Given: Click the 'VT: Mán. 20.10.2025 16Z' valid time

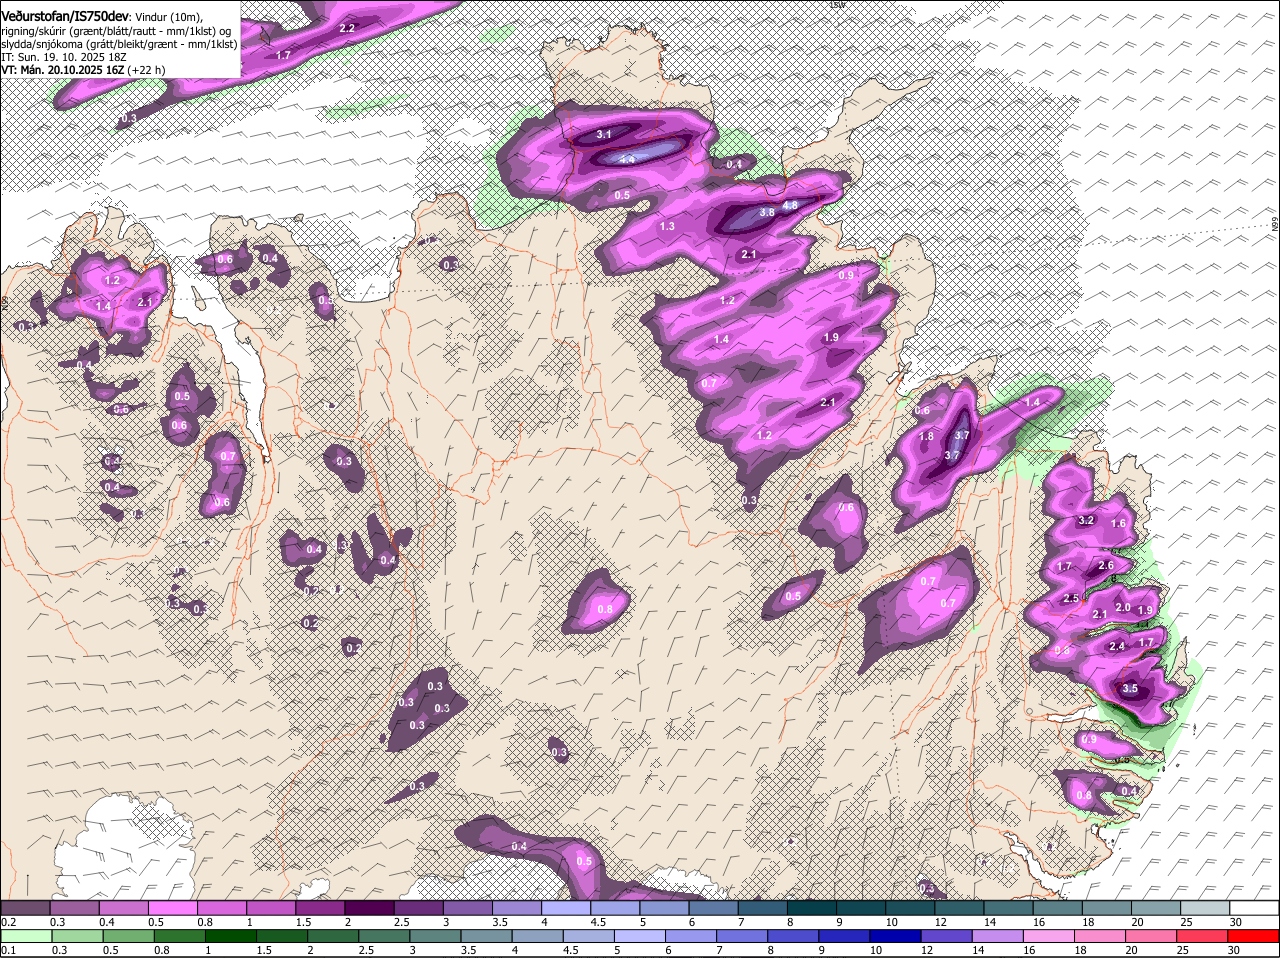Looking at the screenshot, I should (63, 70).
